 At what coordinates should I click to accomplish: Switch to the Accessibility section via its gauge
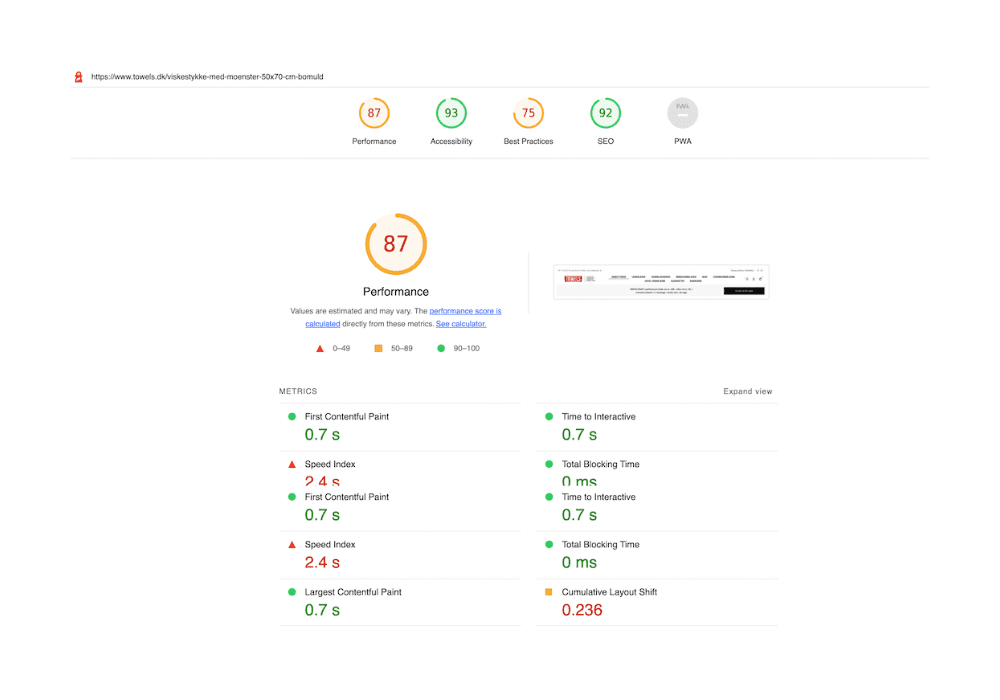pos(451,113)
